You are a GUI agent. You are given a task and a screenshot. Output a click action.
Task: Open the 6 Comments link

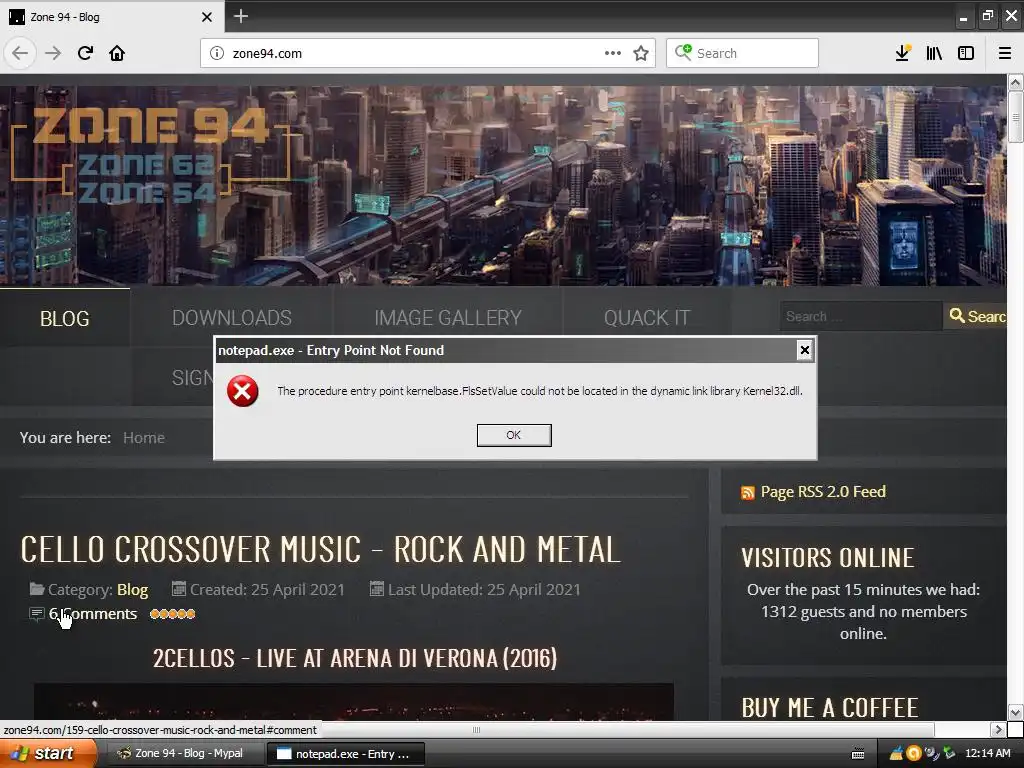tap(93, 614)
